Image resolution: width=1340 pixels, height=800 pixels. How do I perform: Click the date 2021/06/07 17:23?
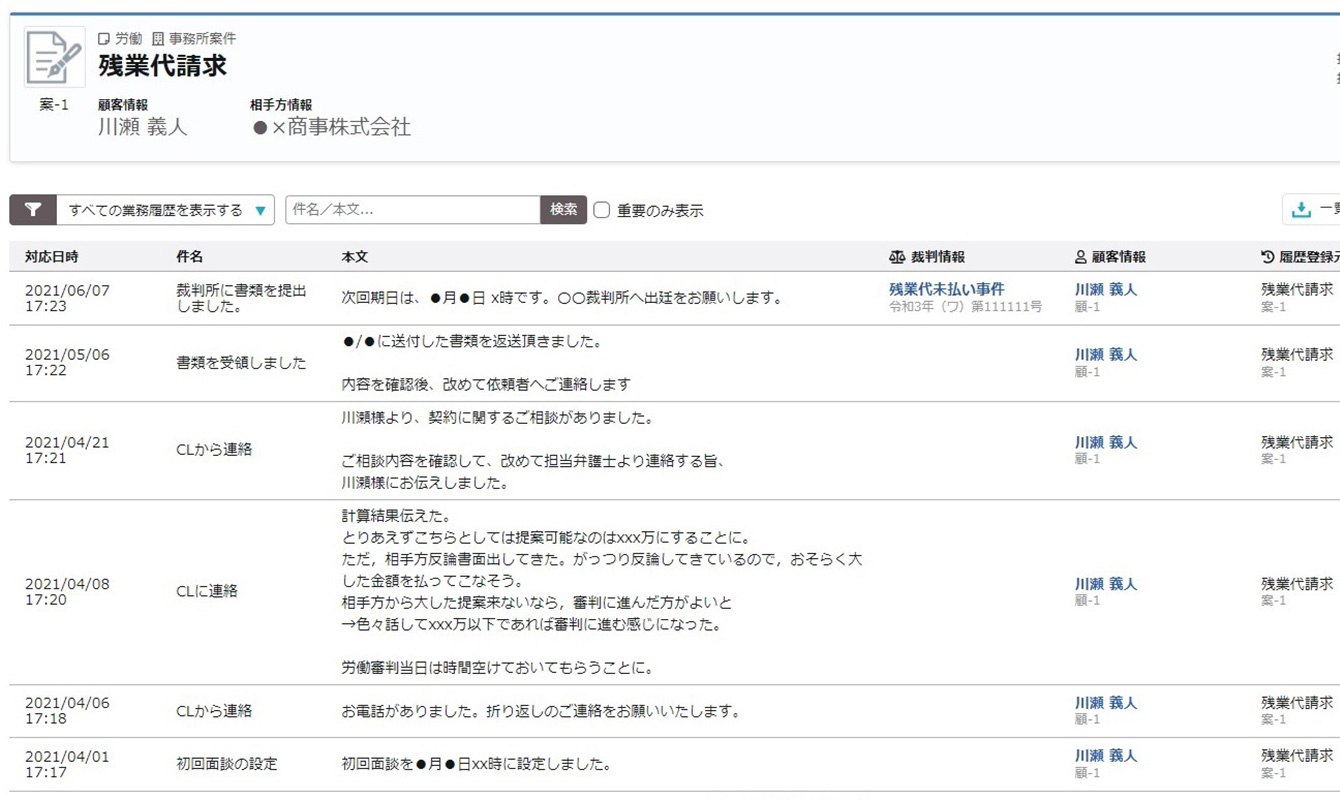(x=67, y=298)
